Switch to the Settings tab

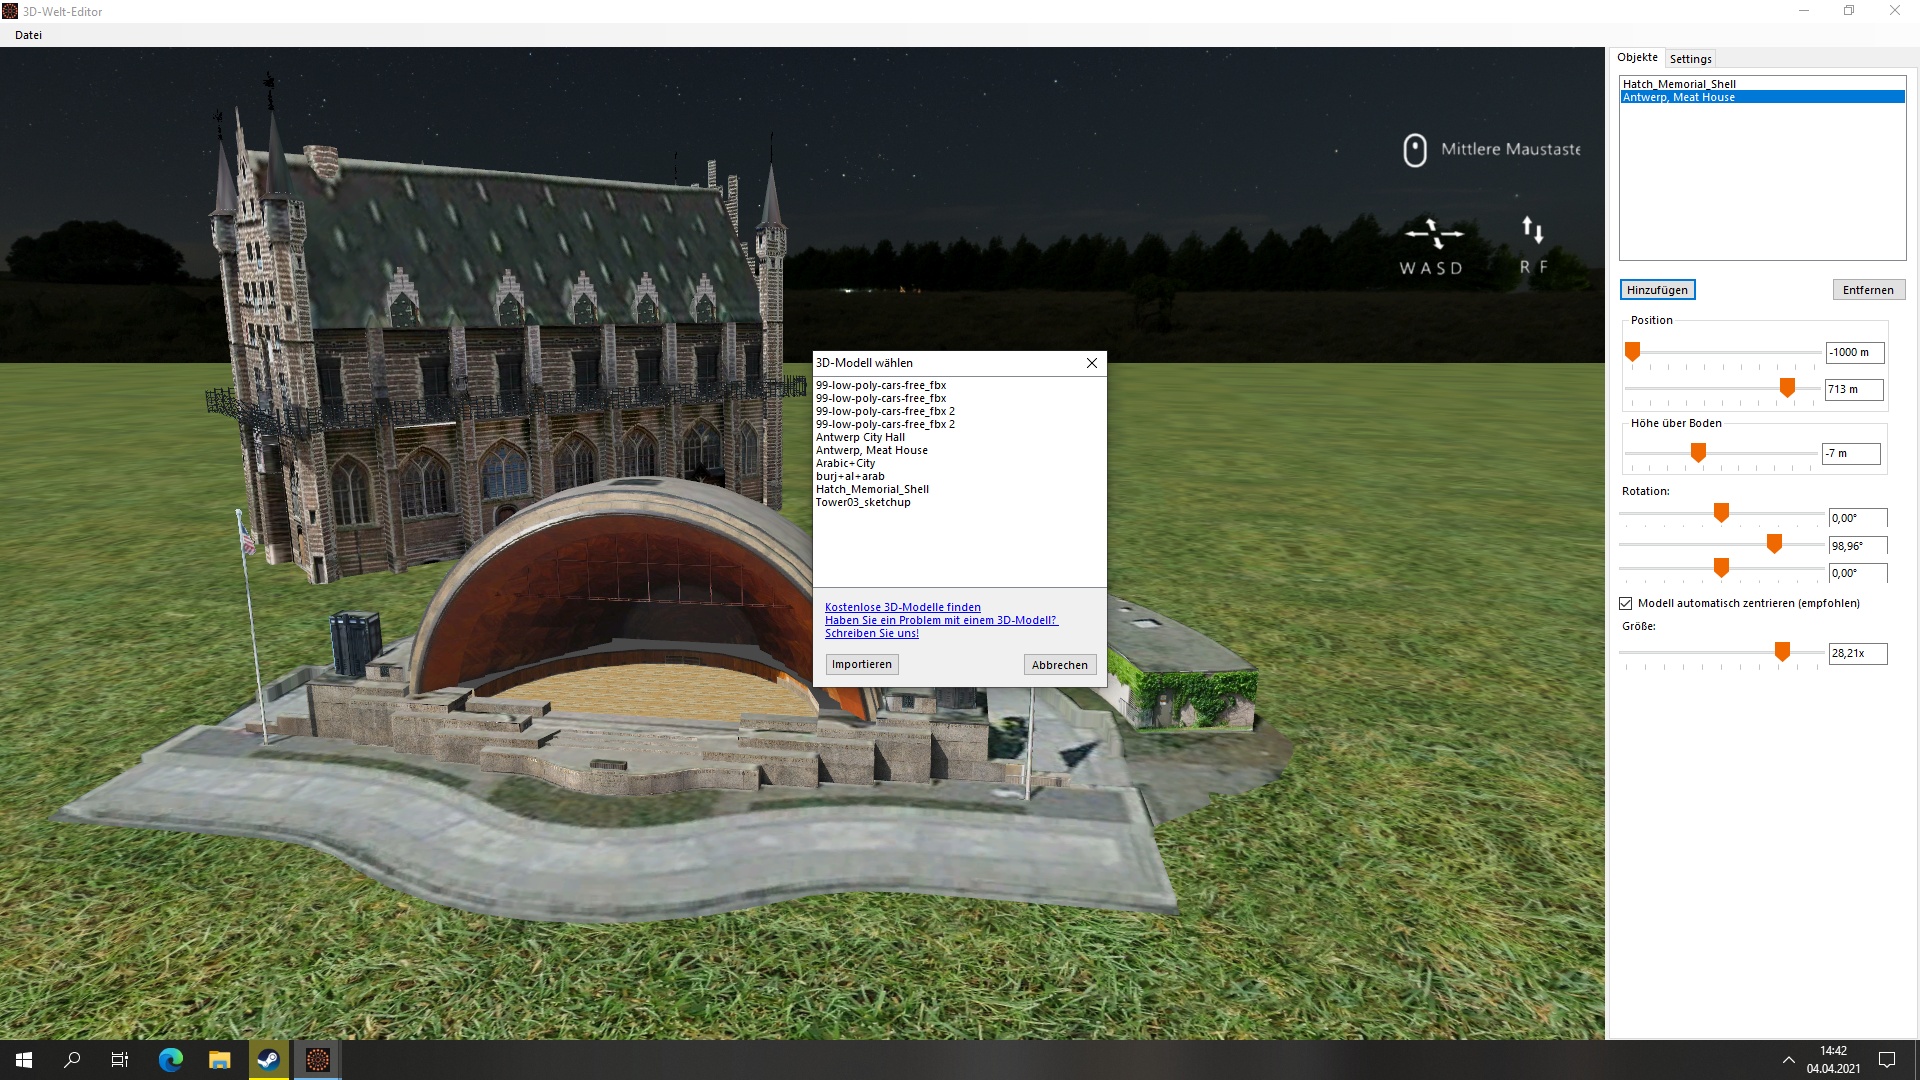[1690, 59]
